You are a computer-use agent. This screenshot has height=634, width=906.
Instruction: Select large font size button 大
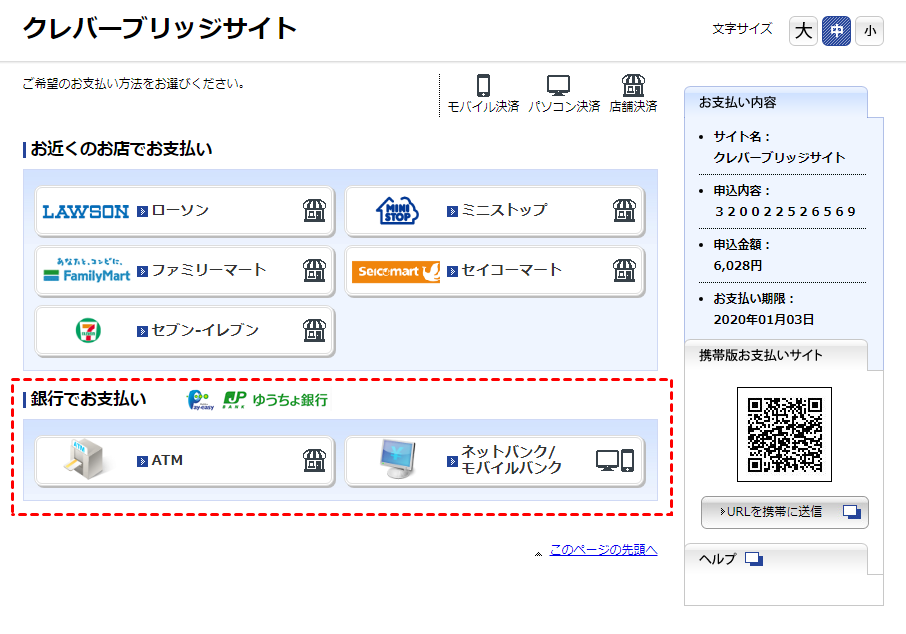(x=803, y=31)
